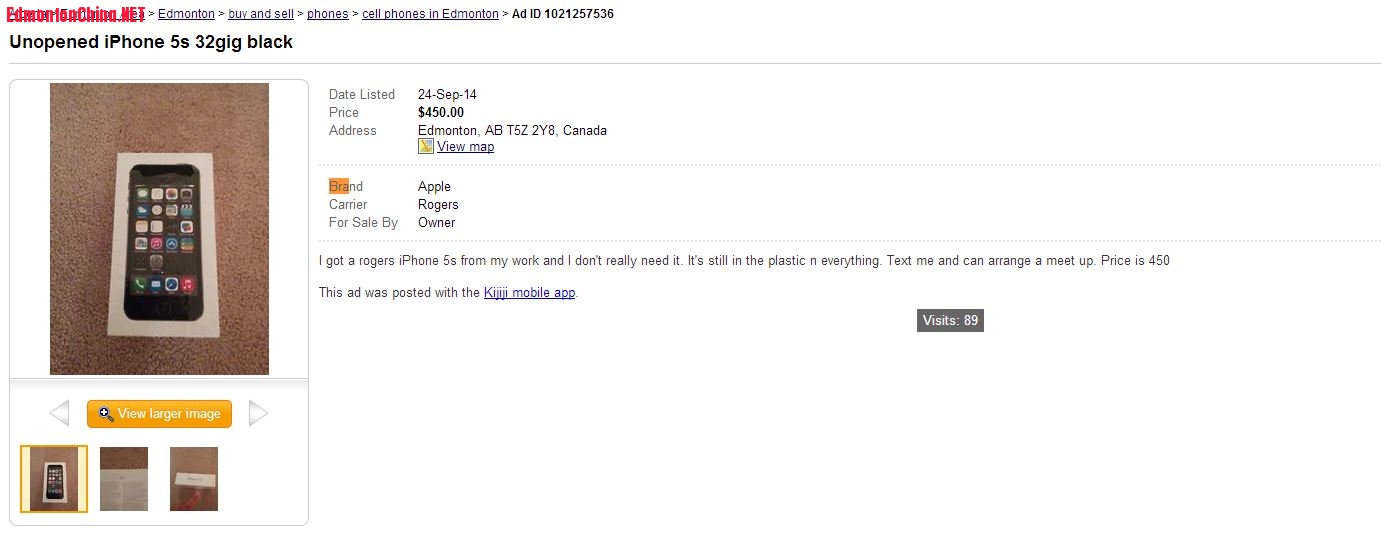Click the previous image arrow
This screenshot has height=541, width=1381.
(x=59, y=413)
